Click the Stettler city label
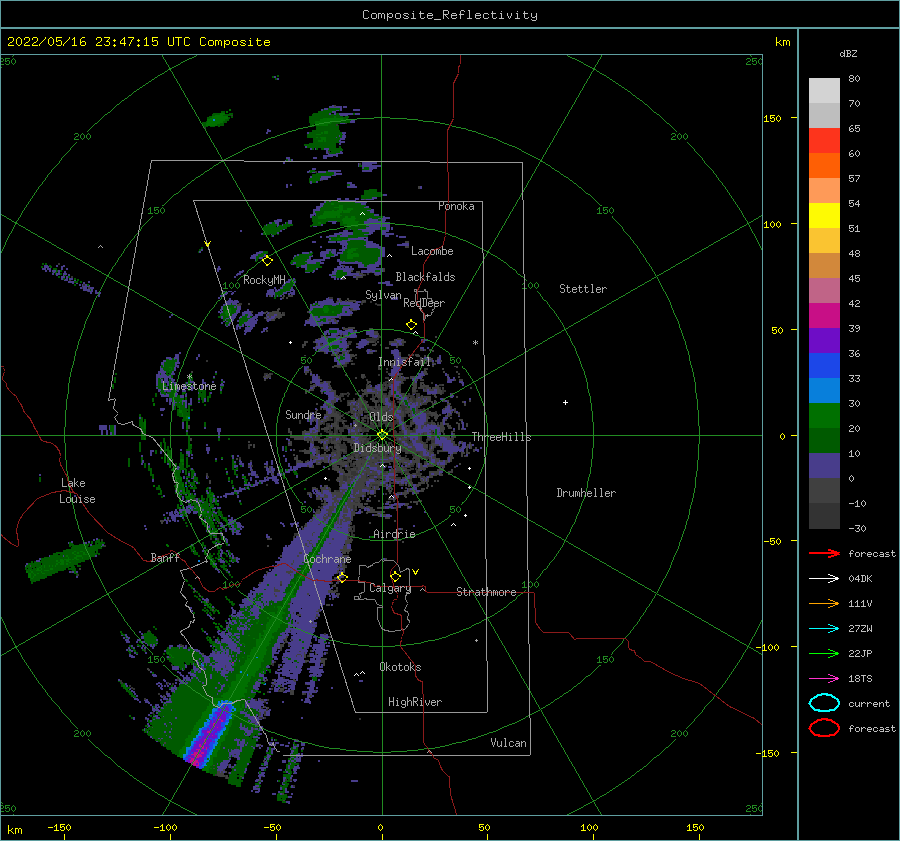900x841 pixels. 583,289
